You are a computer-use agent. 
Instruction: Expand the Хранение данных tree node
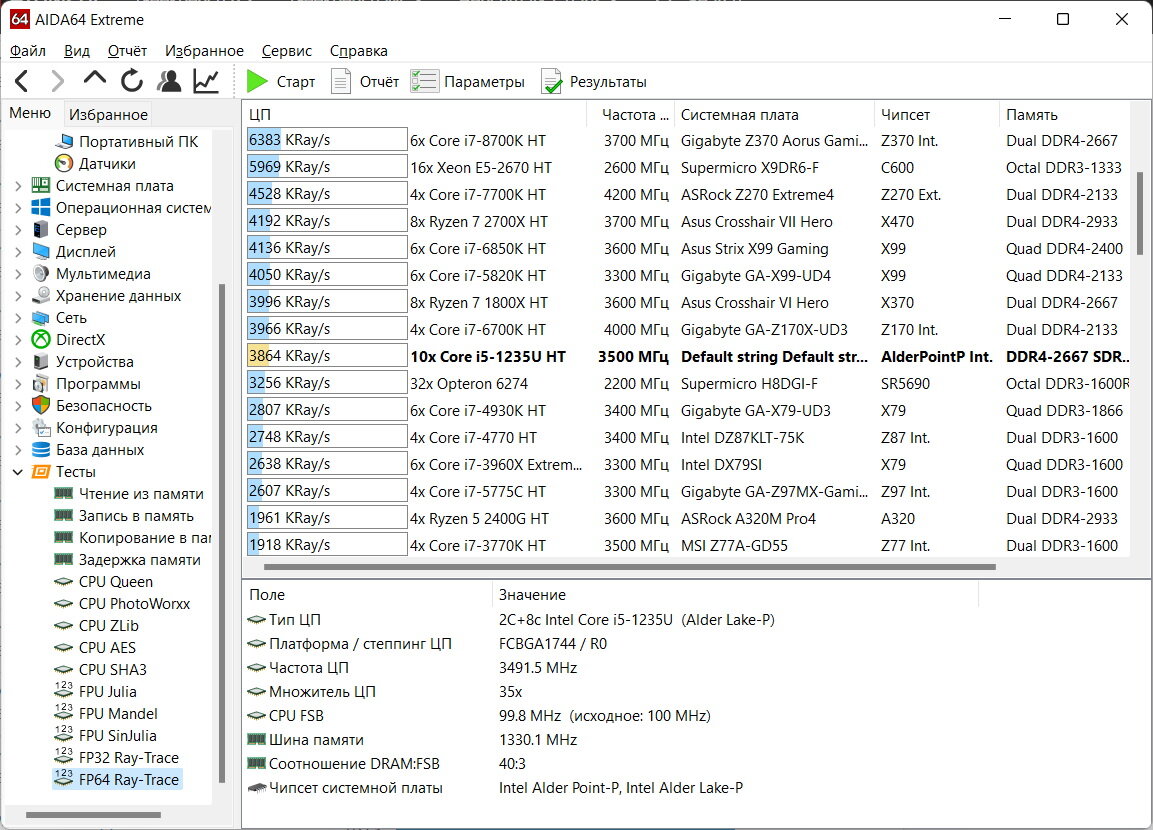click(18, 296)
